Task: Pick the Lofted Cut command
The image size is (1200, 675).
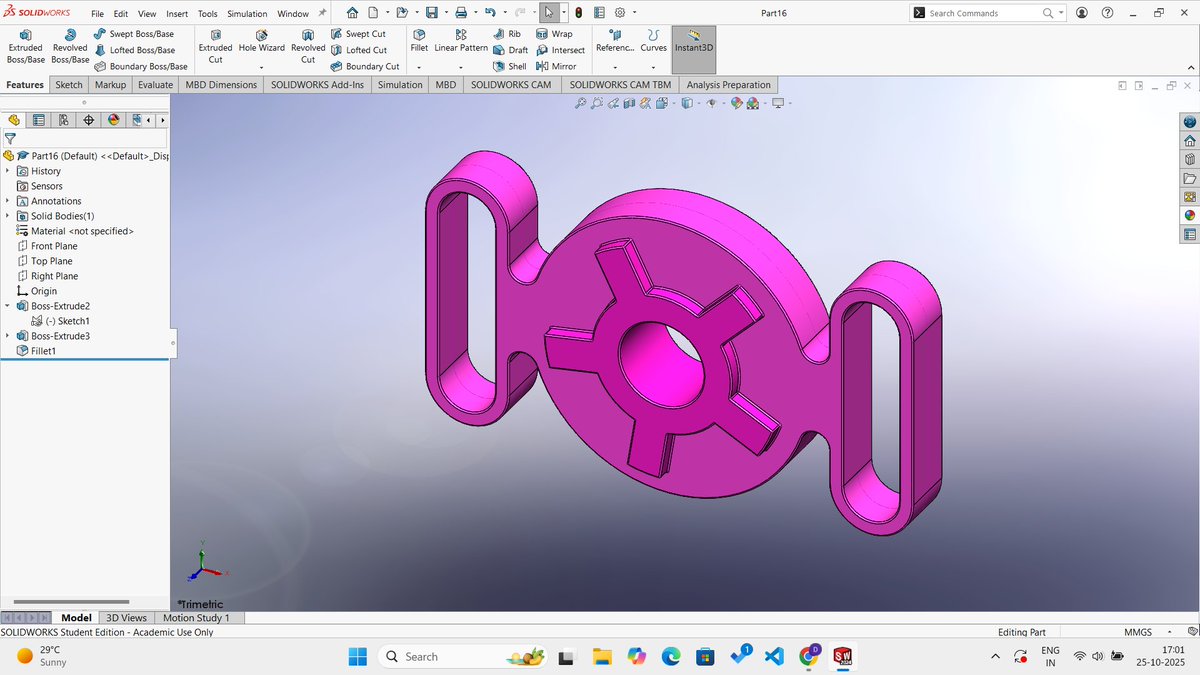Action: click(359, 50)
